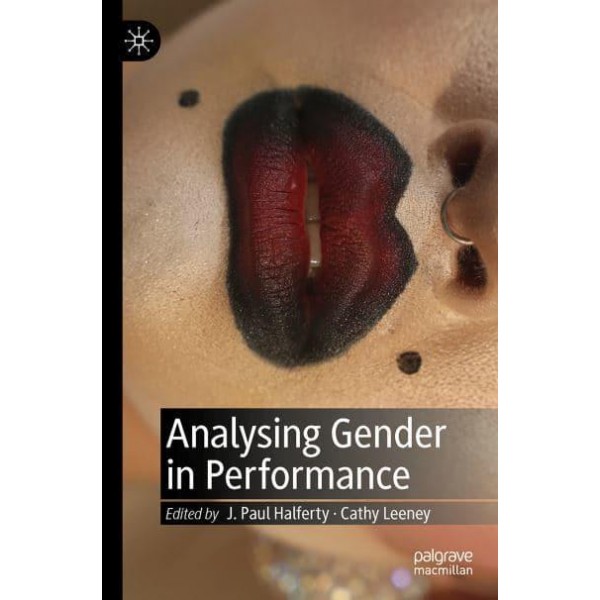Click the dark painted lips

click(x=319, y=225)
